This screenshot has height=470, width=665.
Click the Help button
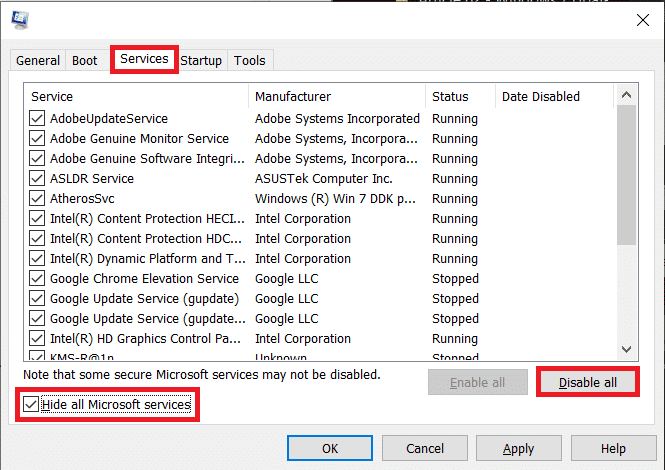pyautogui.click(x=613, y=449)
